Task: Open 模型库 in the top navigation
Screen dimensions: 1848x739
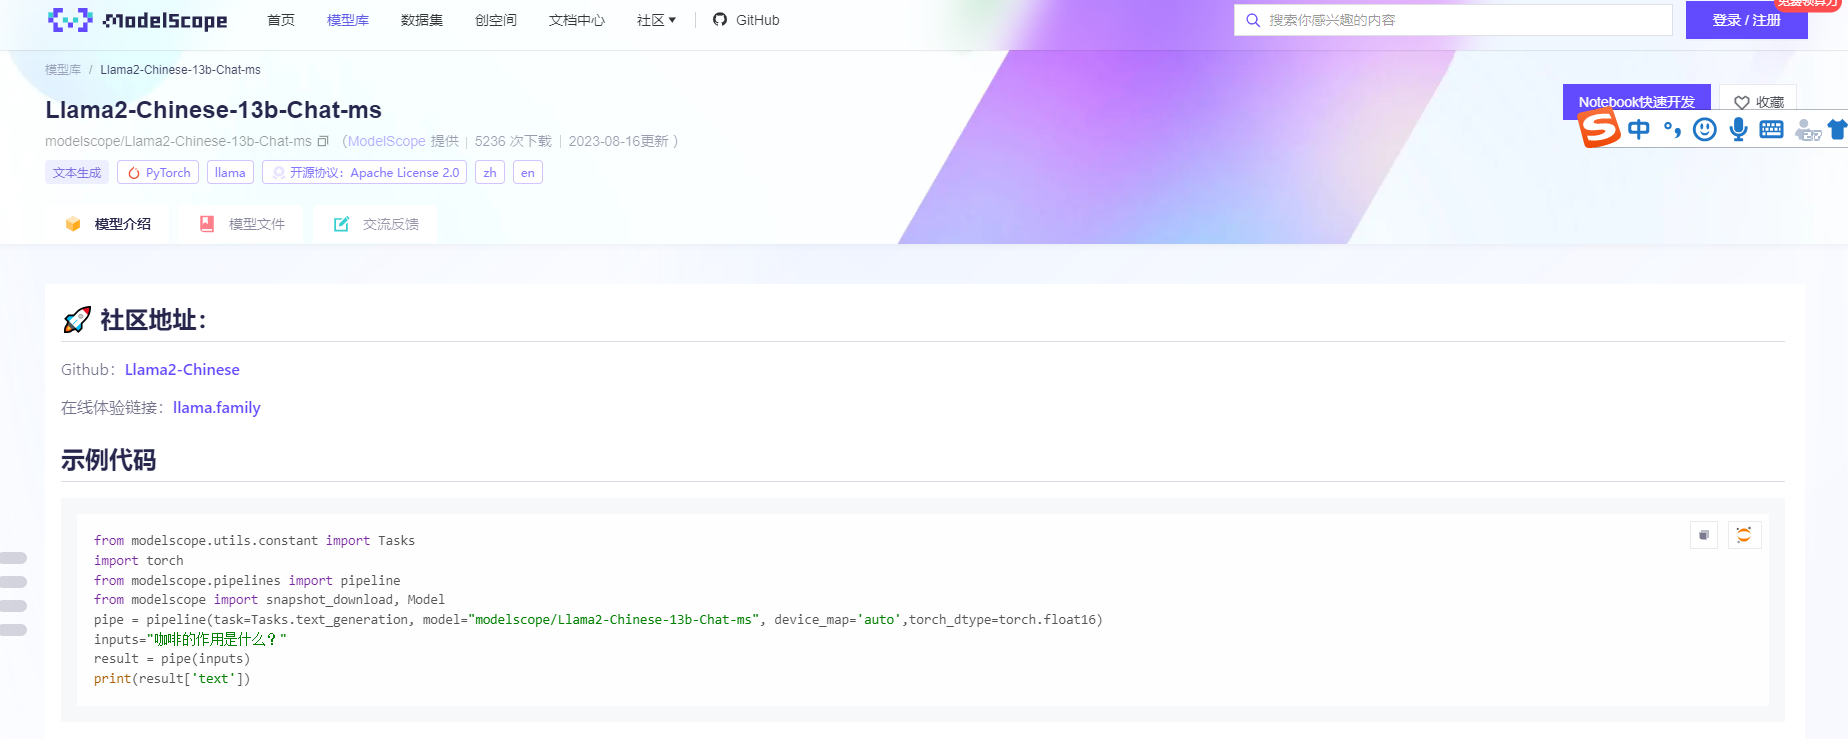Action: 348,20
